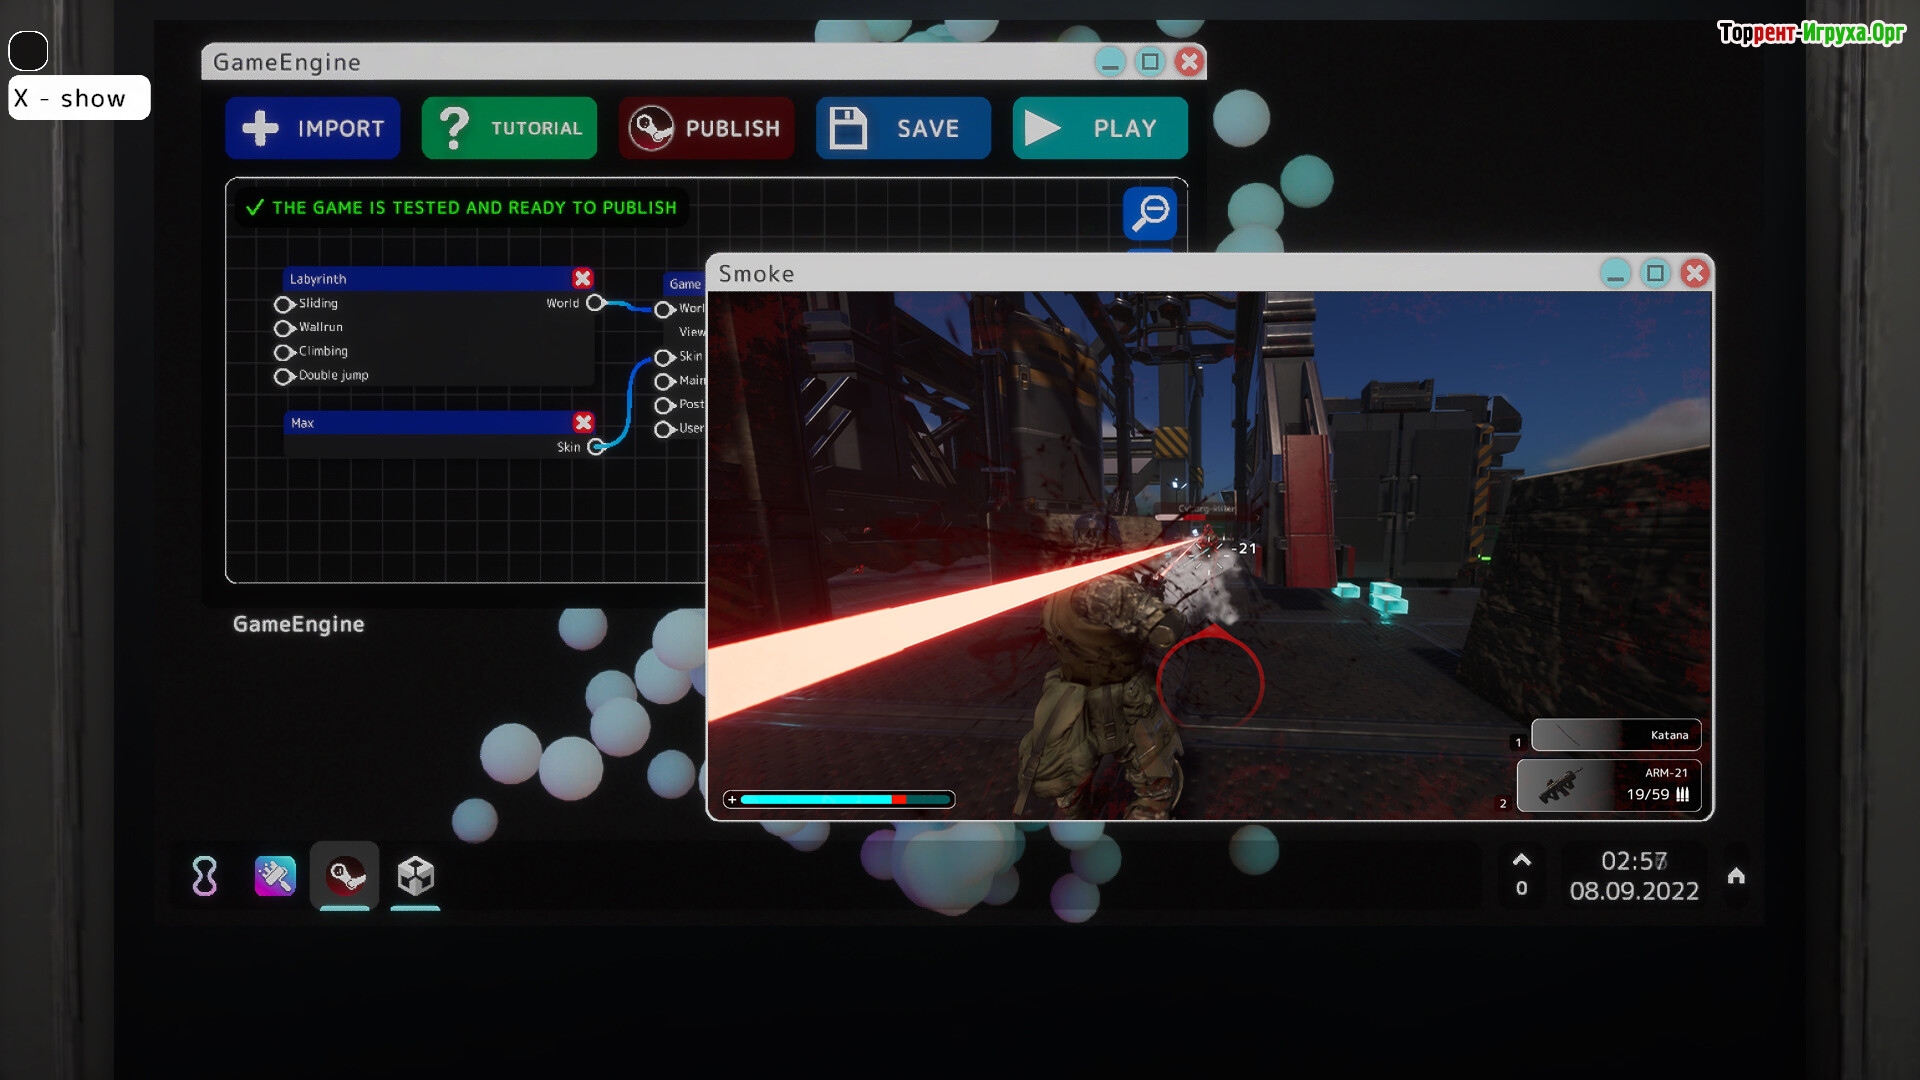
Task: Click Max Skin output connector
Action: (596, 447)
